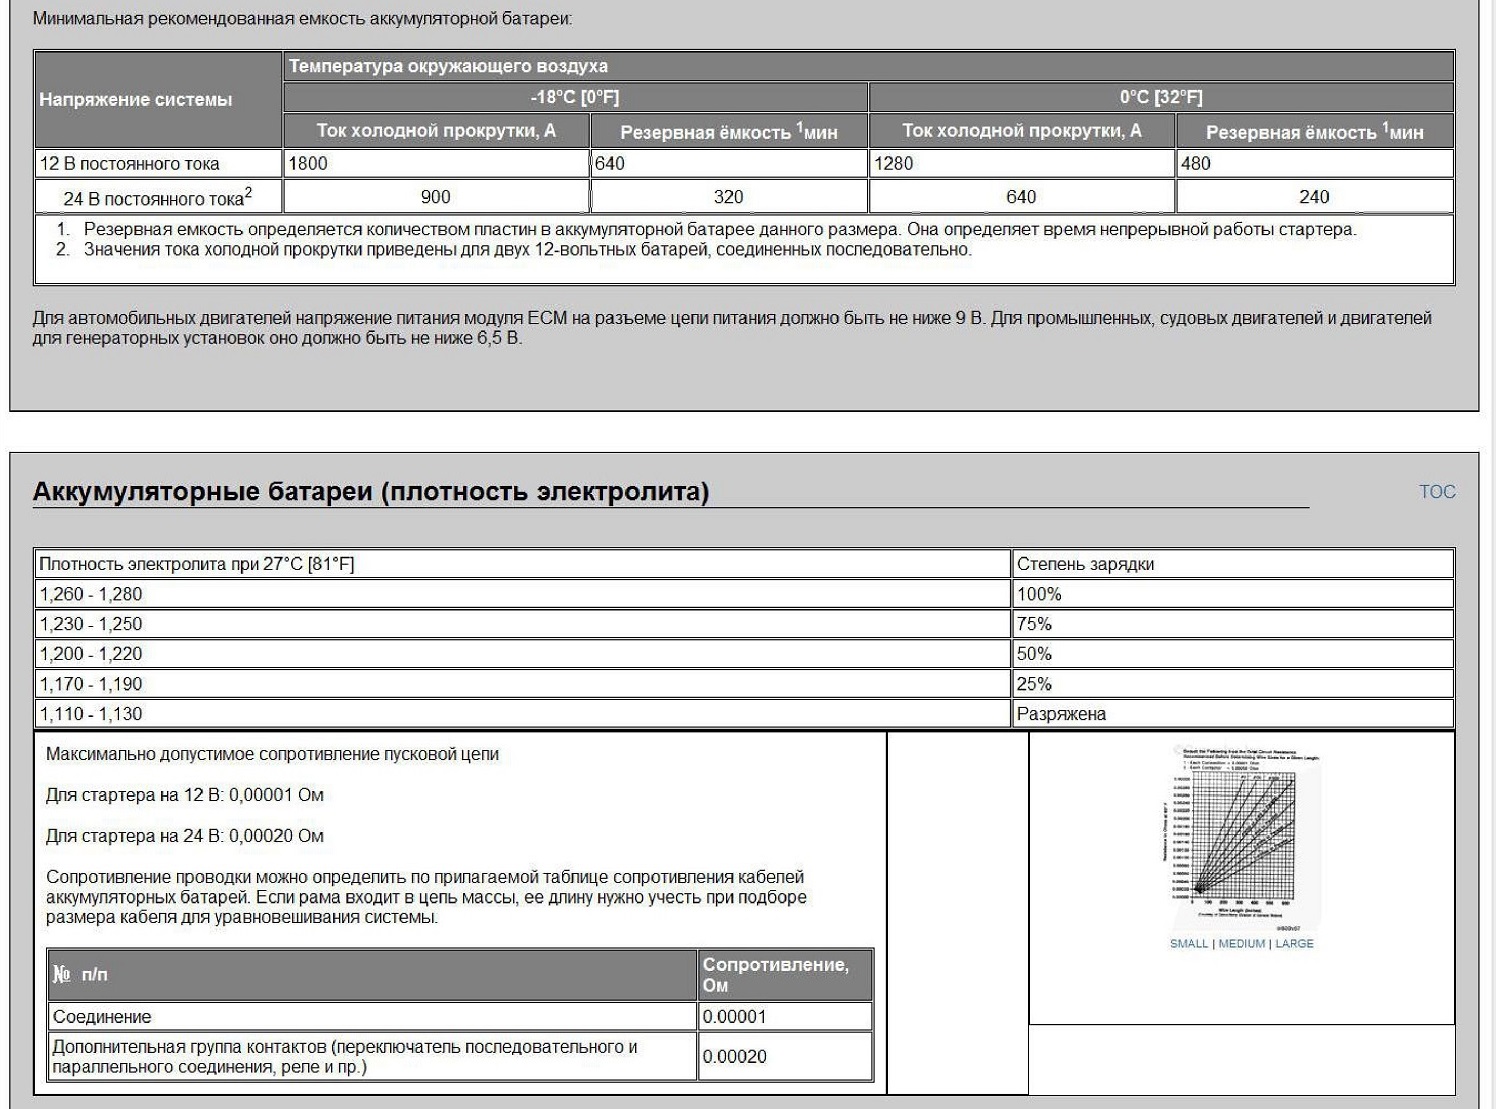Click the 'Для стартера на 24 В' line

pyautogui.click(x=185, y=836)
